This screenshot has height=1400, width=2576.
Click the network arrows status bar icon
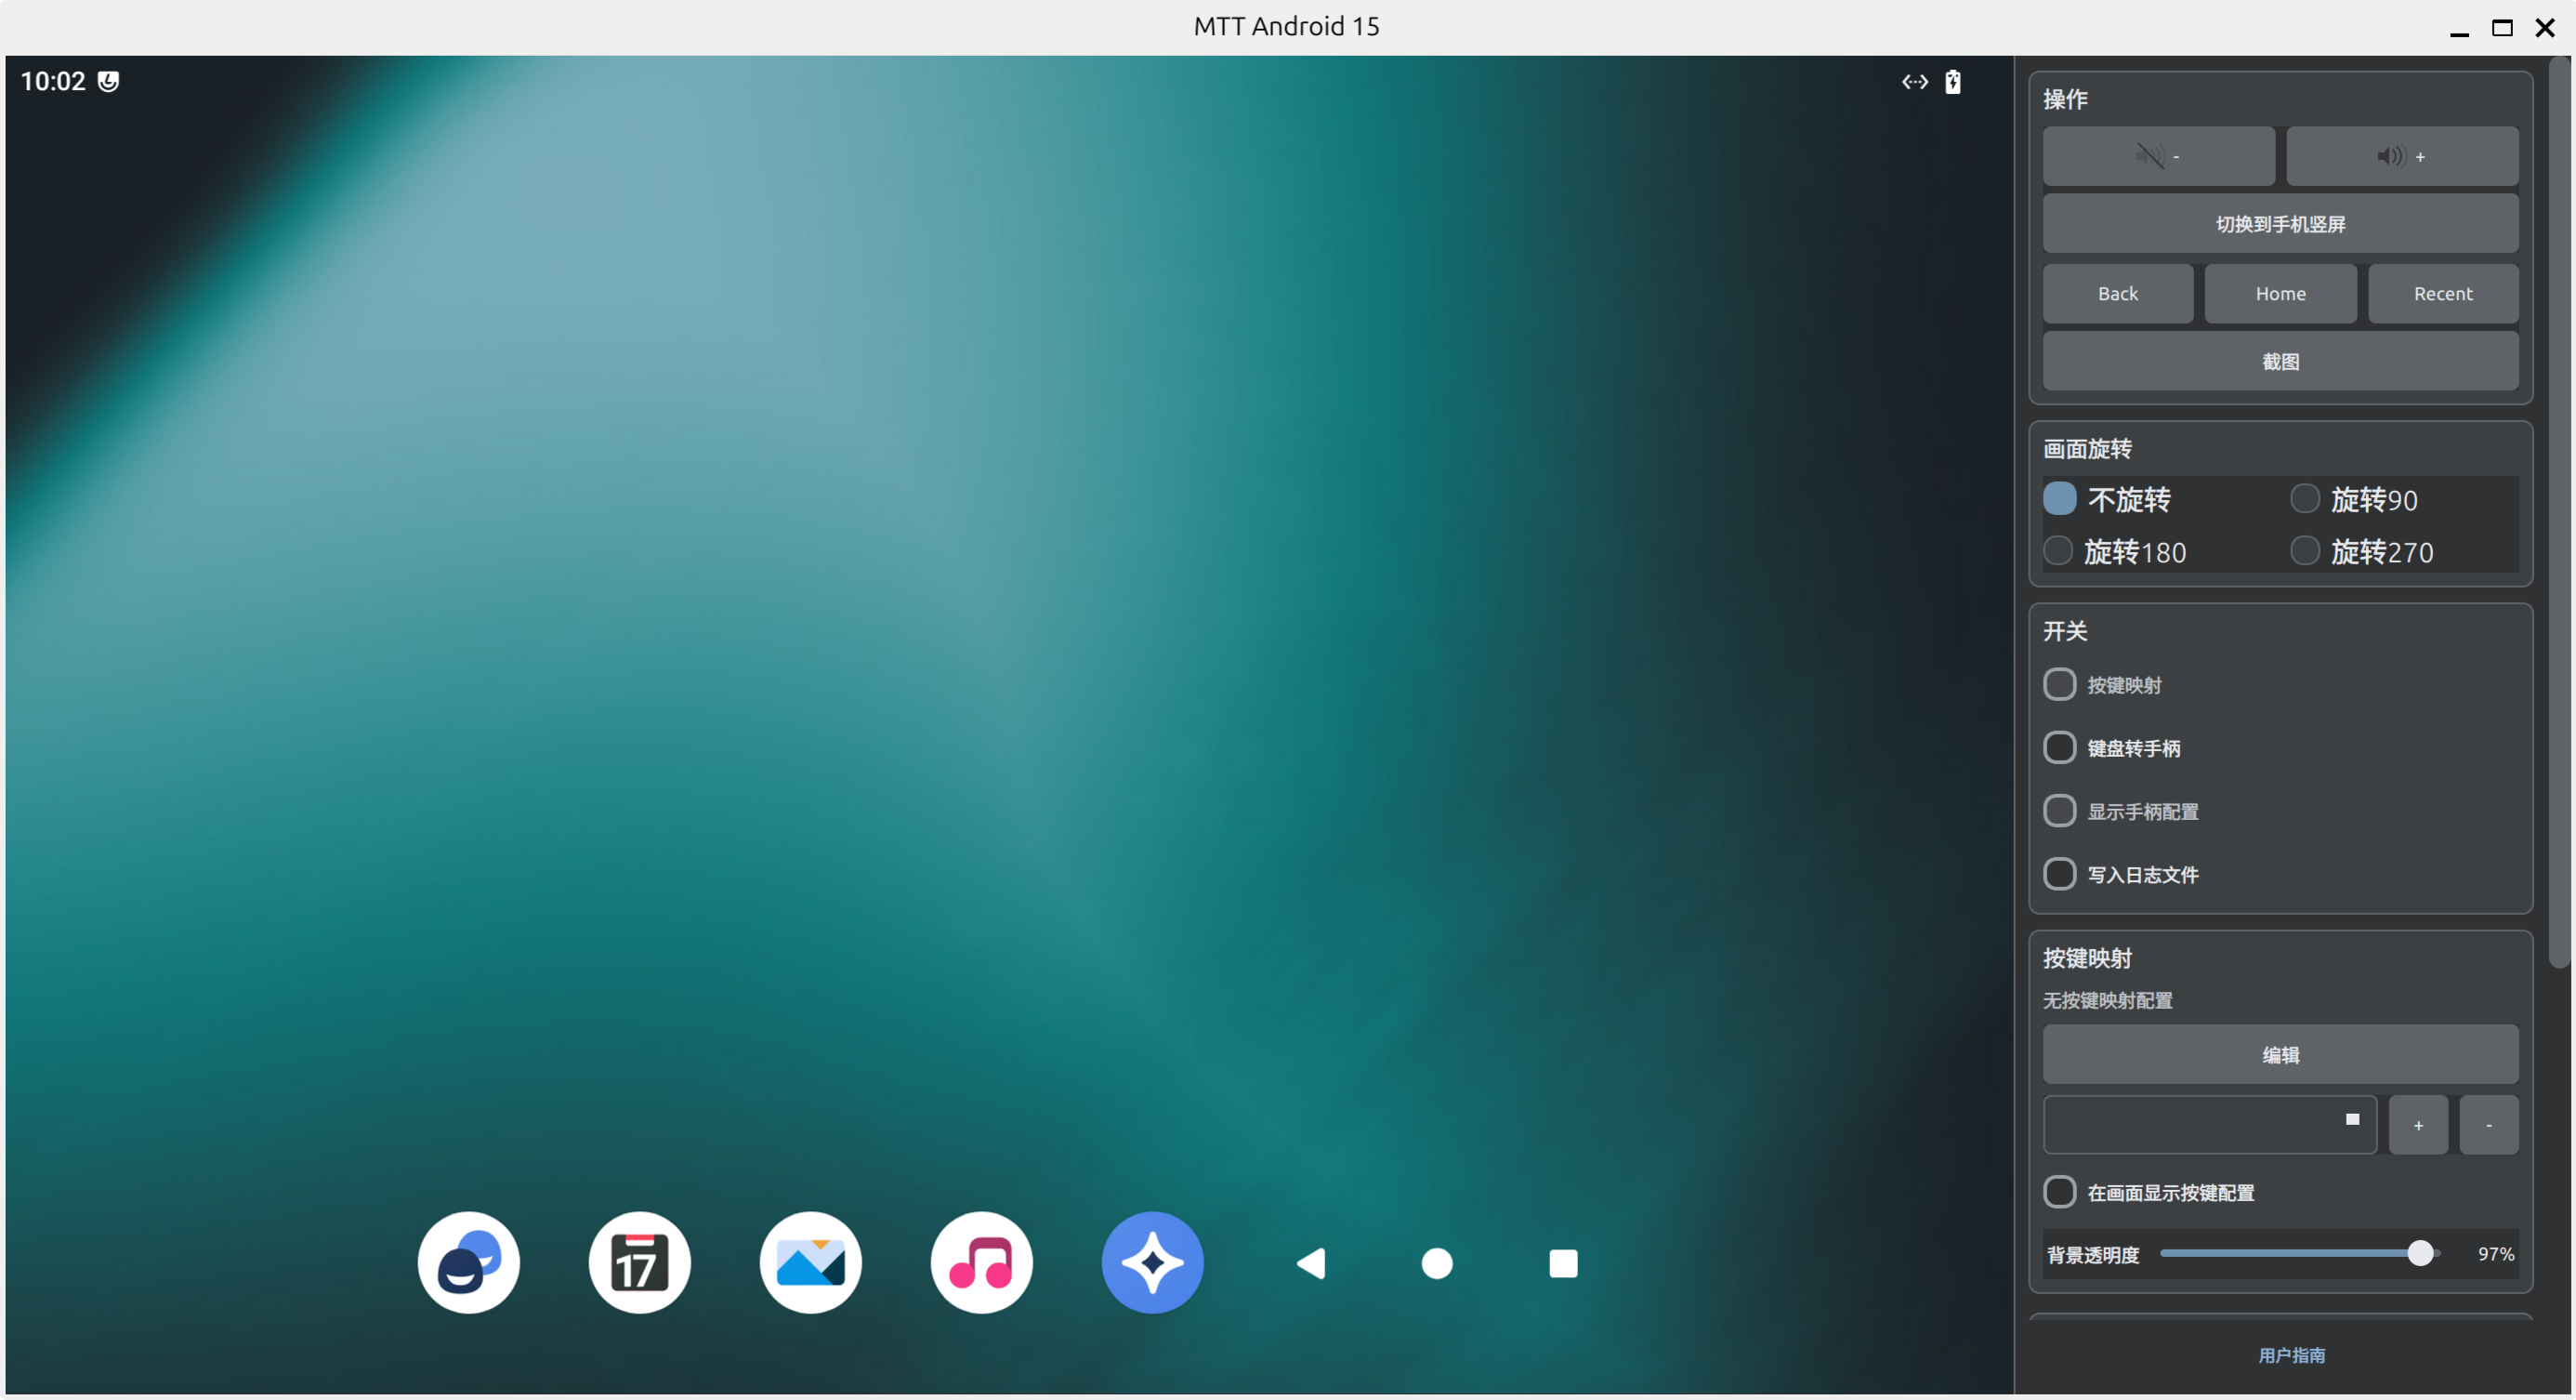[x=1914, y=82]
